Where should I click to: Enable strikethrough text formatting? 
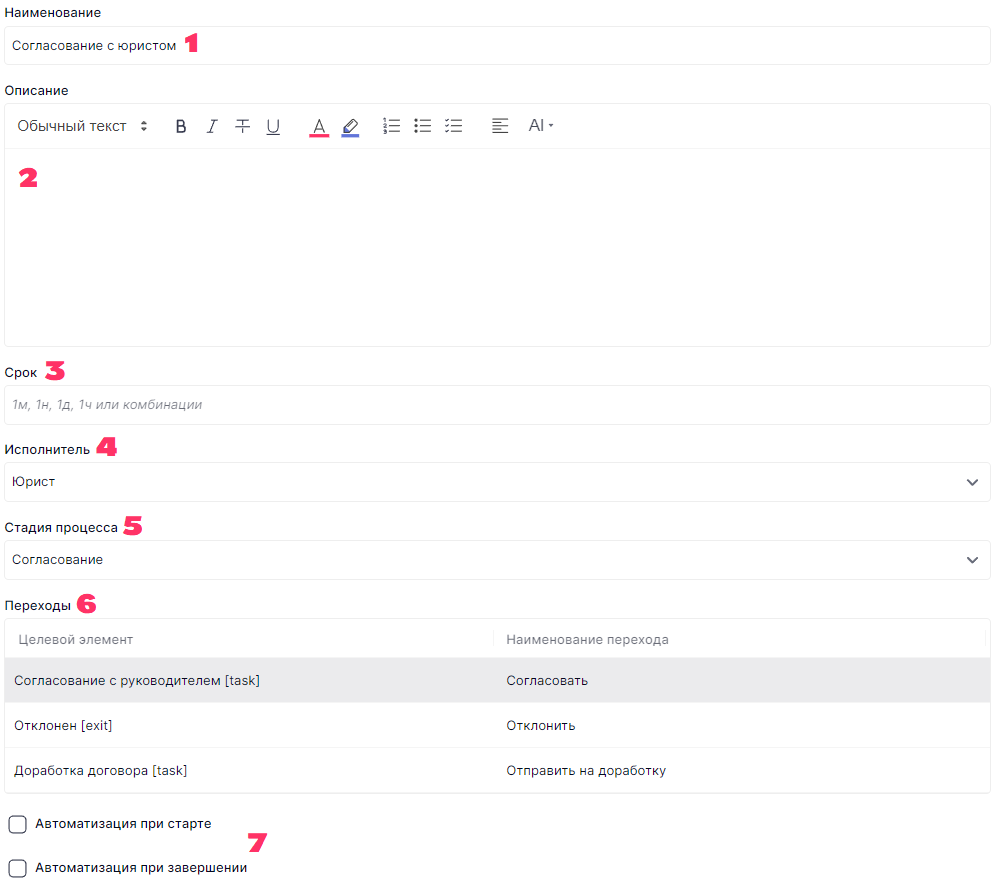pos(242,126)
